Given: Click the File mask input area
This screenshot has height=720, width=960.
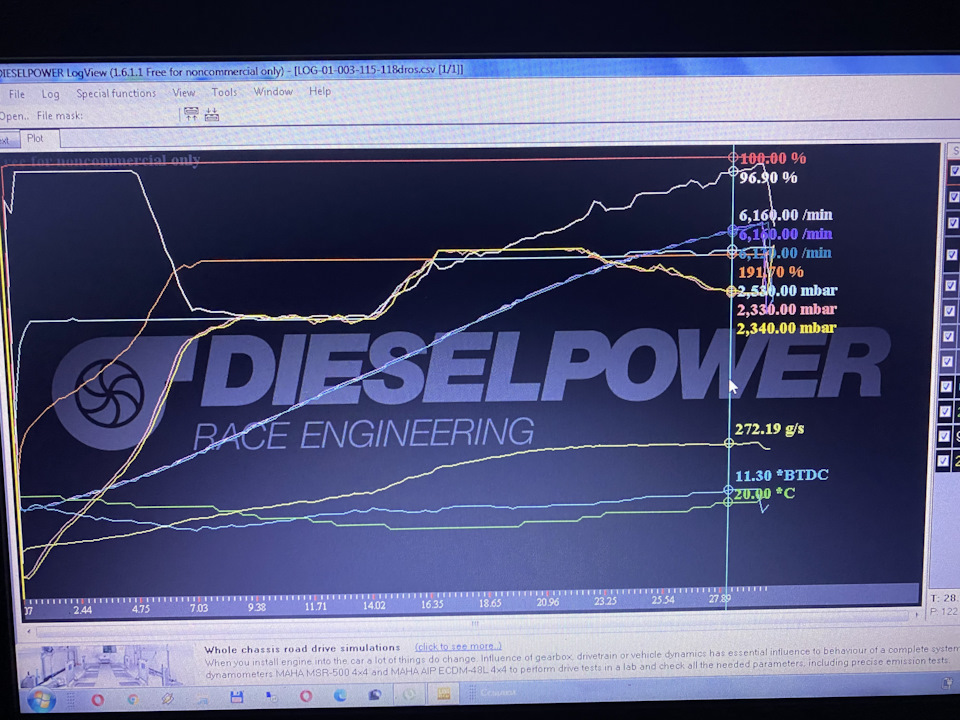Looking at the screenshot, I should click(129, 115).
